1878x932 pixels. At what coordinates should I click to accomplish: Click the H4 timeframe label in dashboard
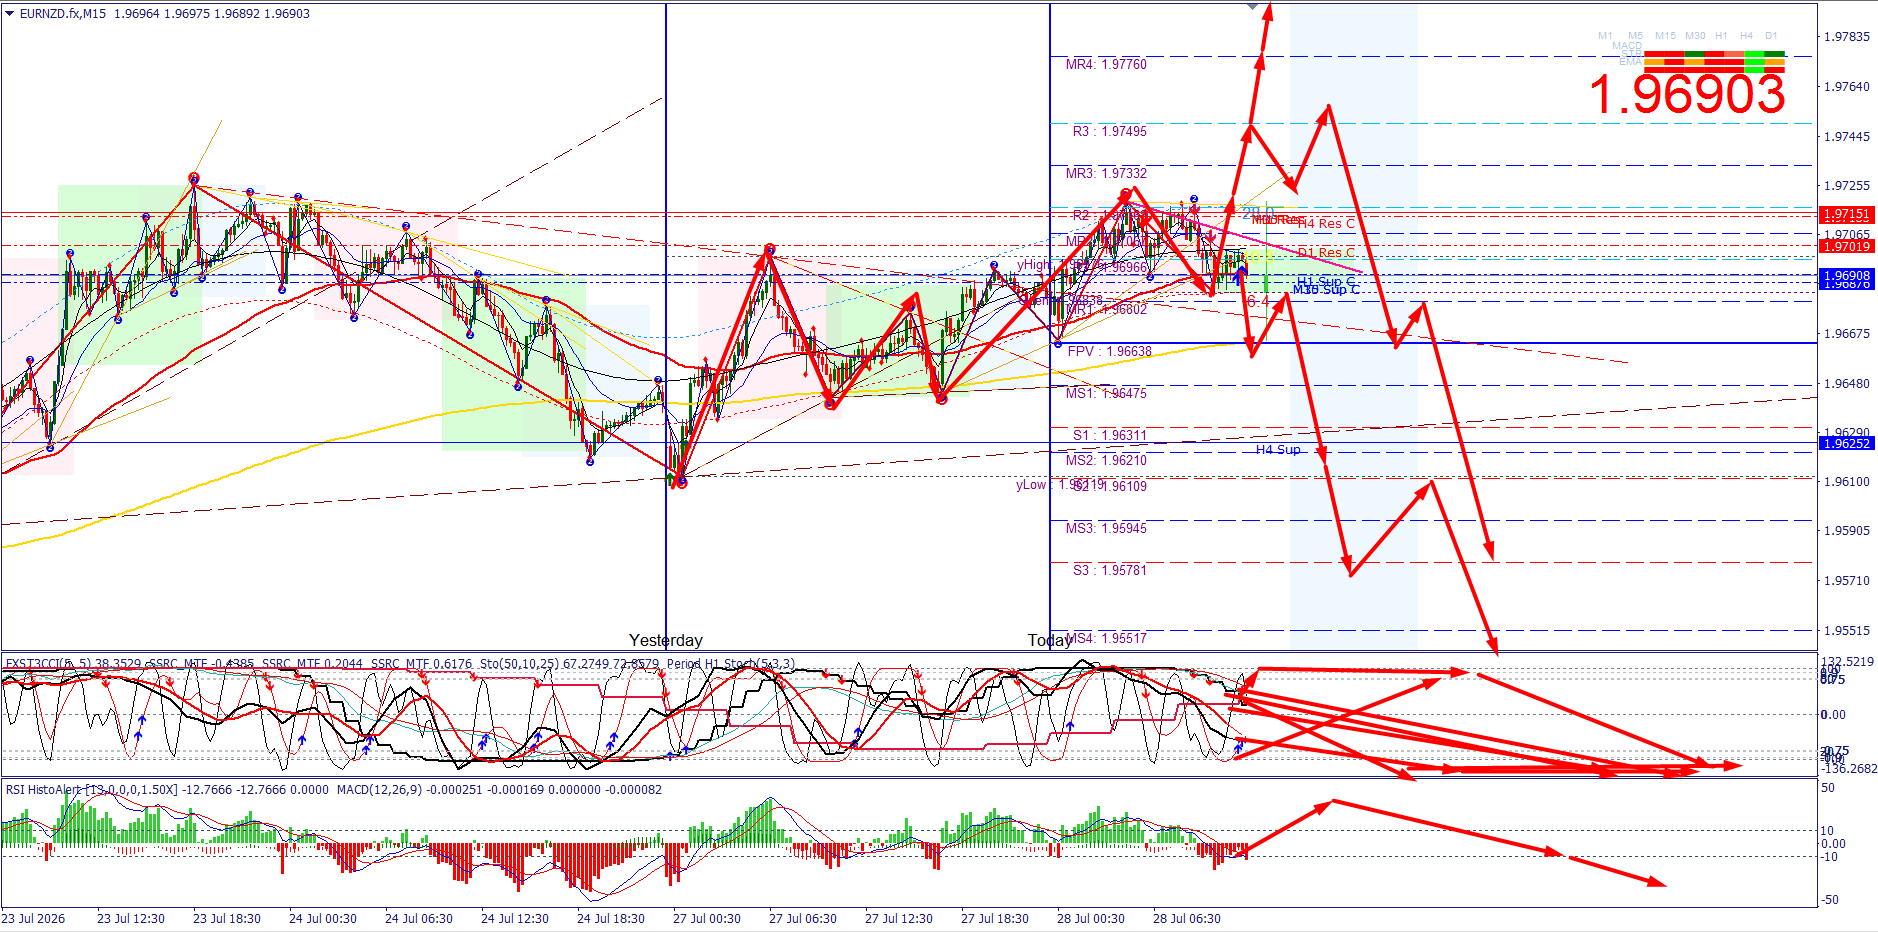point(1746,36)
